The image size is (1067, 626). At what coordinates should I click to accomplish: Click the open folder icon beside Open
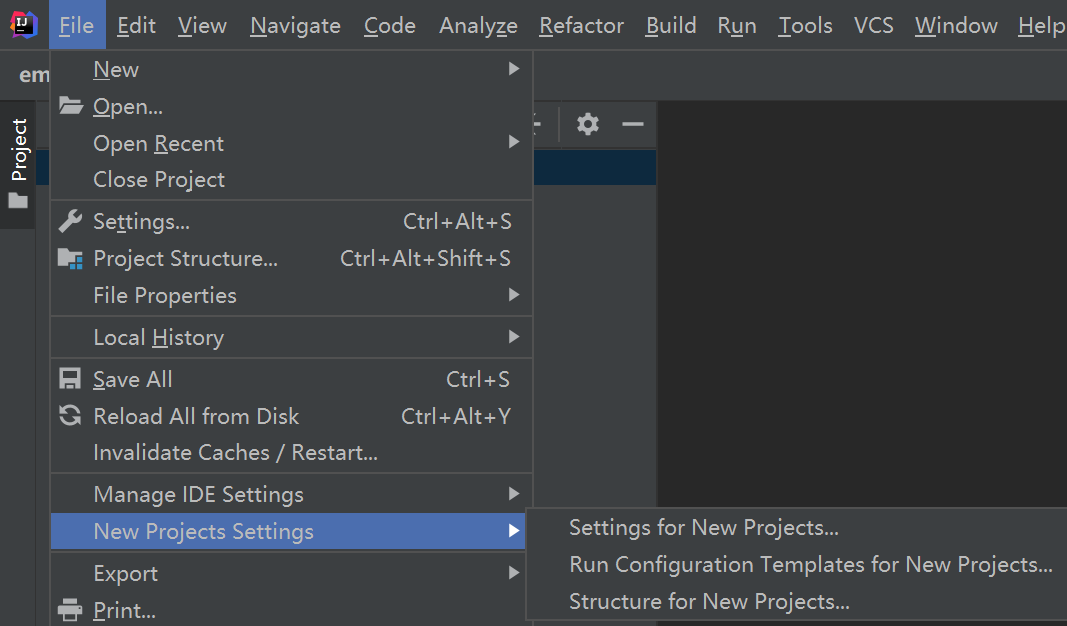tap(70, 106)
